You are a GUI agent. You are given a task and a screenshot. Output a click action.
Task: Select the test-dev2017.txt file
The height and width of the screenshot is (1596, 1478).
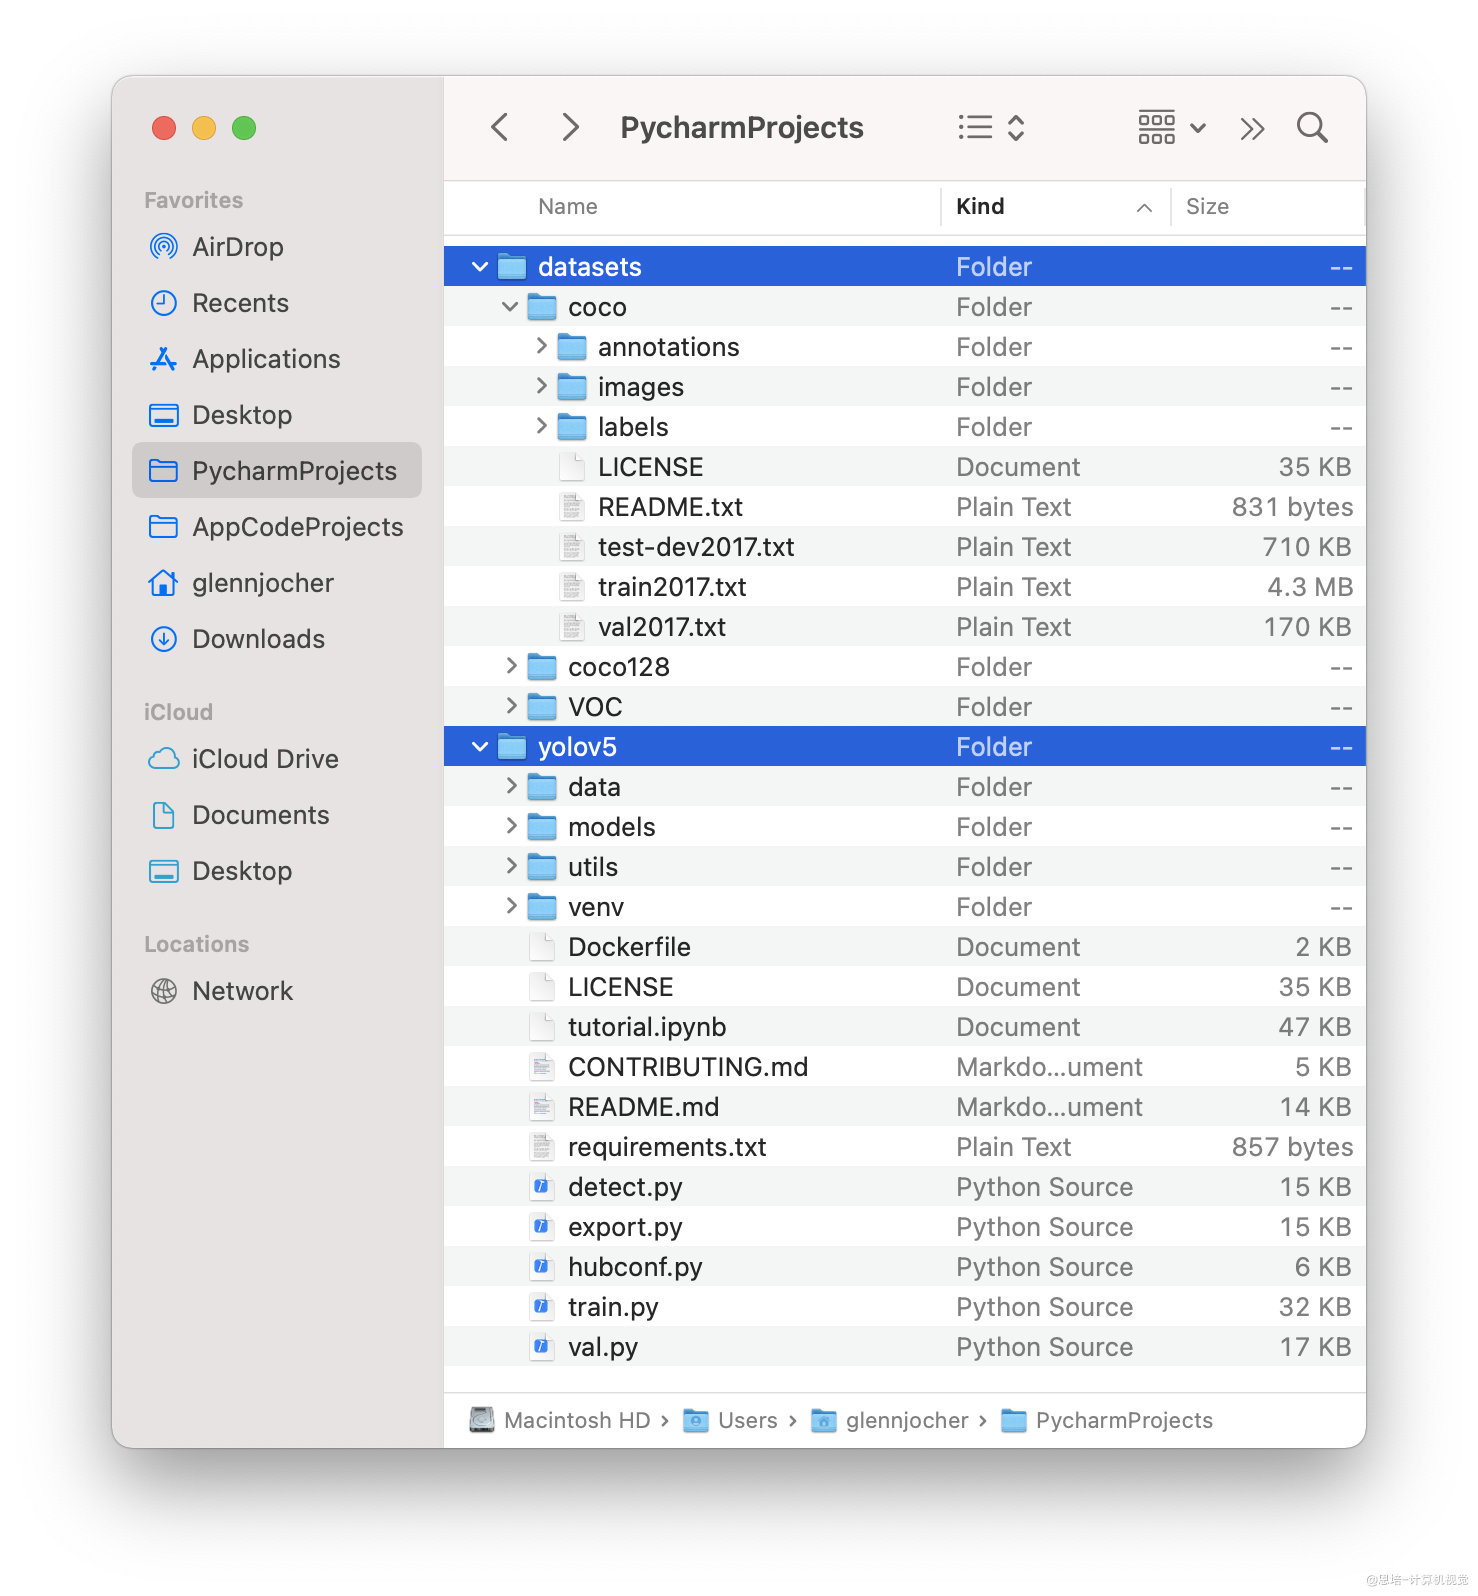point(905,547)
